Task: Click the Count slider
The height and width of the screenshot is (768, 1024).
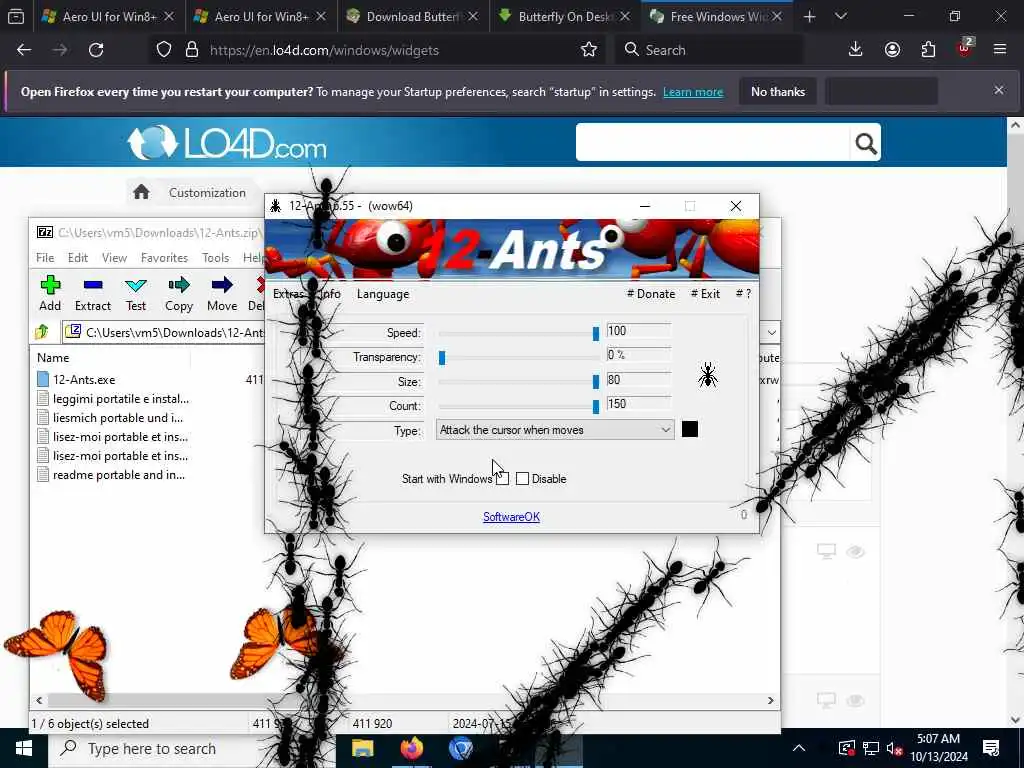Action: coord(519,406)
